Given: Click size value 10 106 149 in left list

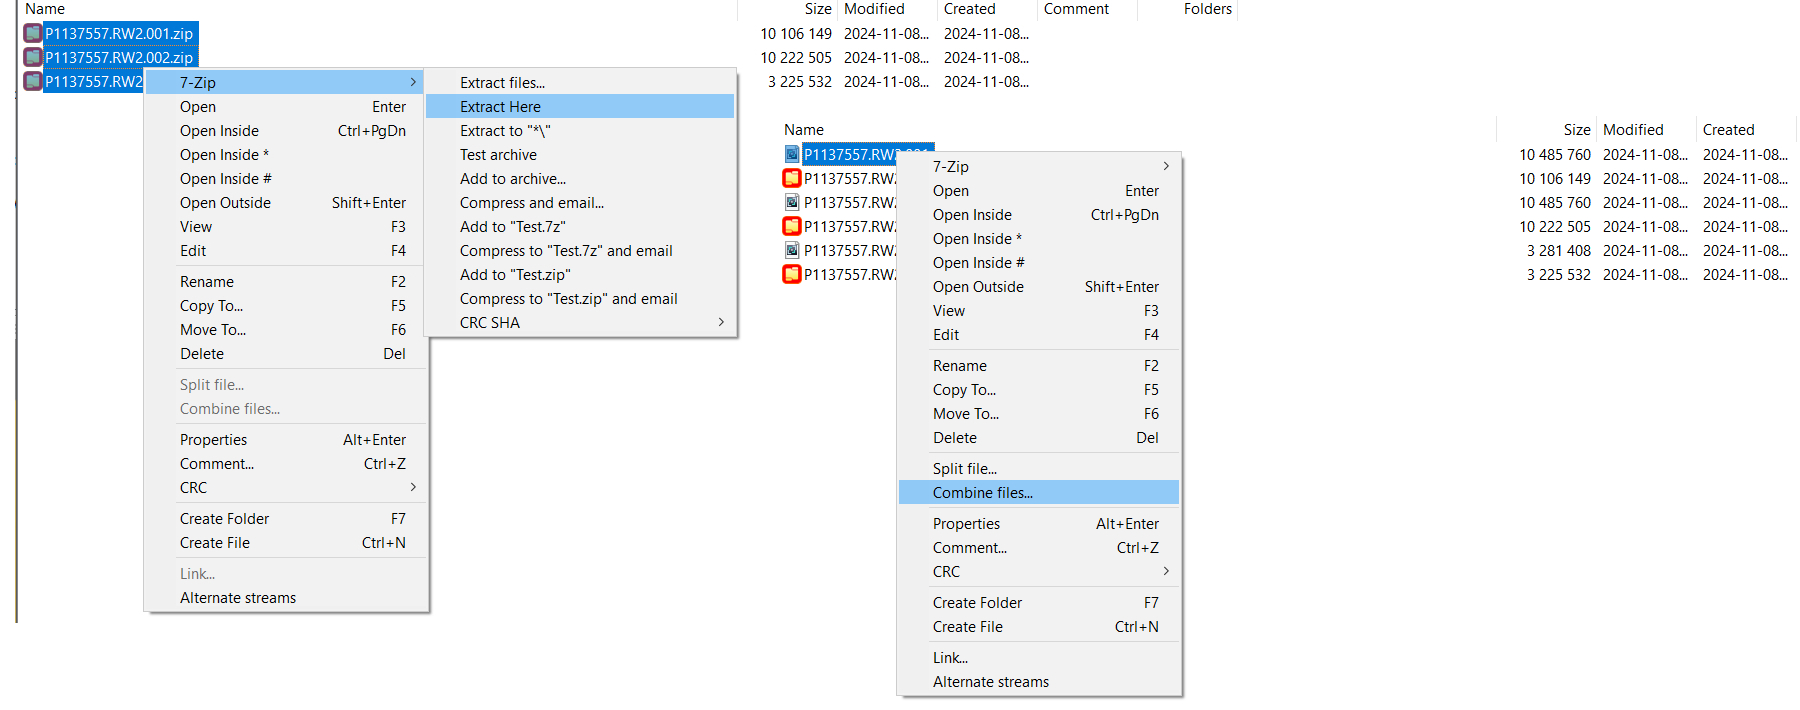Looking at the screenshot, I should 796,33.
